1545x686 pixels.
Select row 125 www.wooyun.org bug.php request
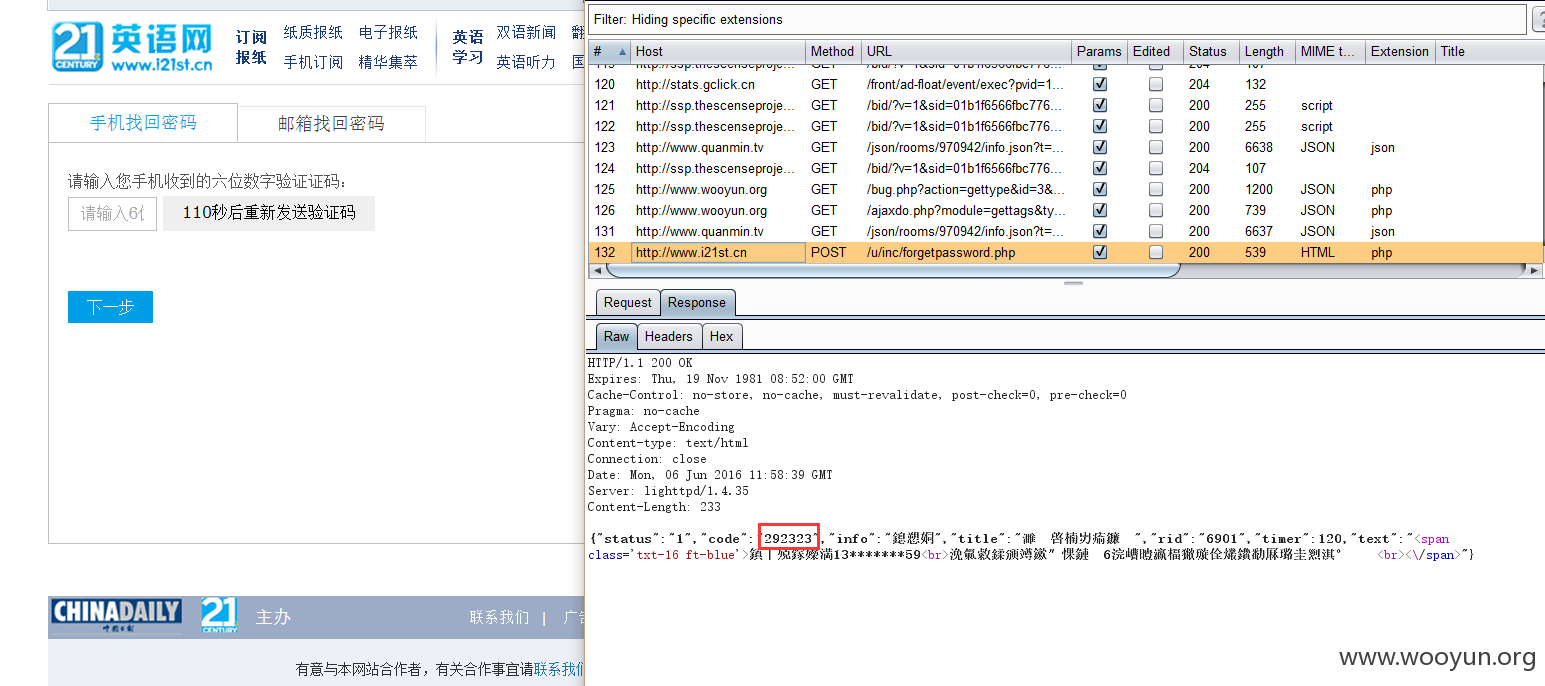[1066, 189]
